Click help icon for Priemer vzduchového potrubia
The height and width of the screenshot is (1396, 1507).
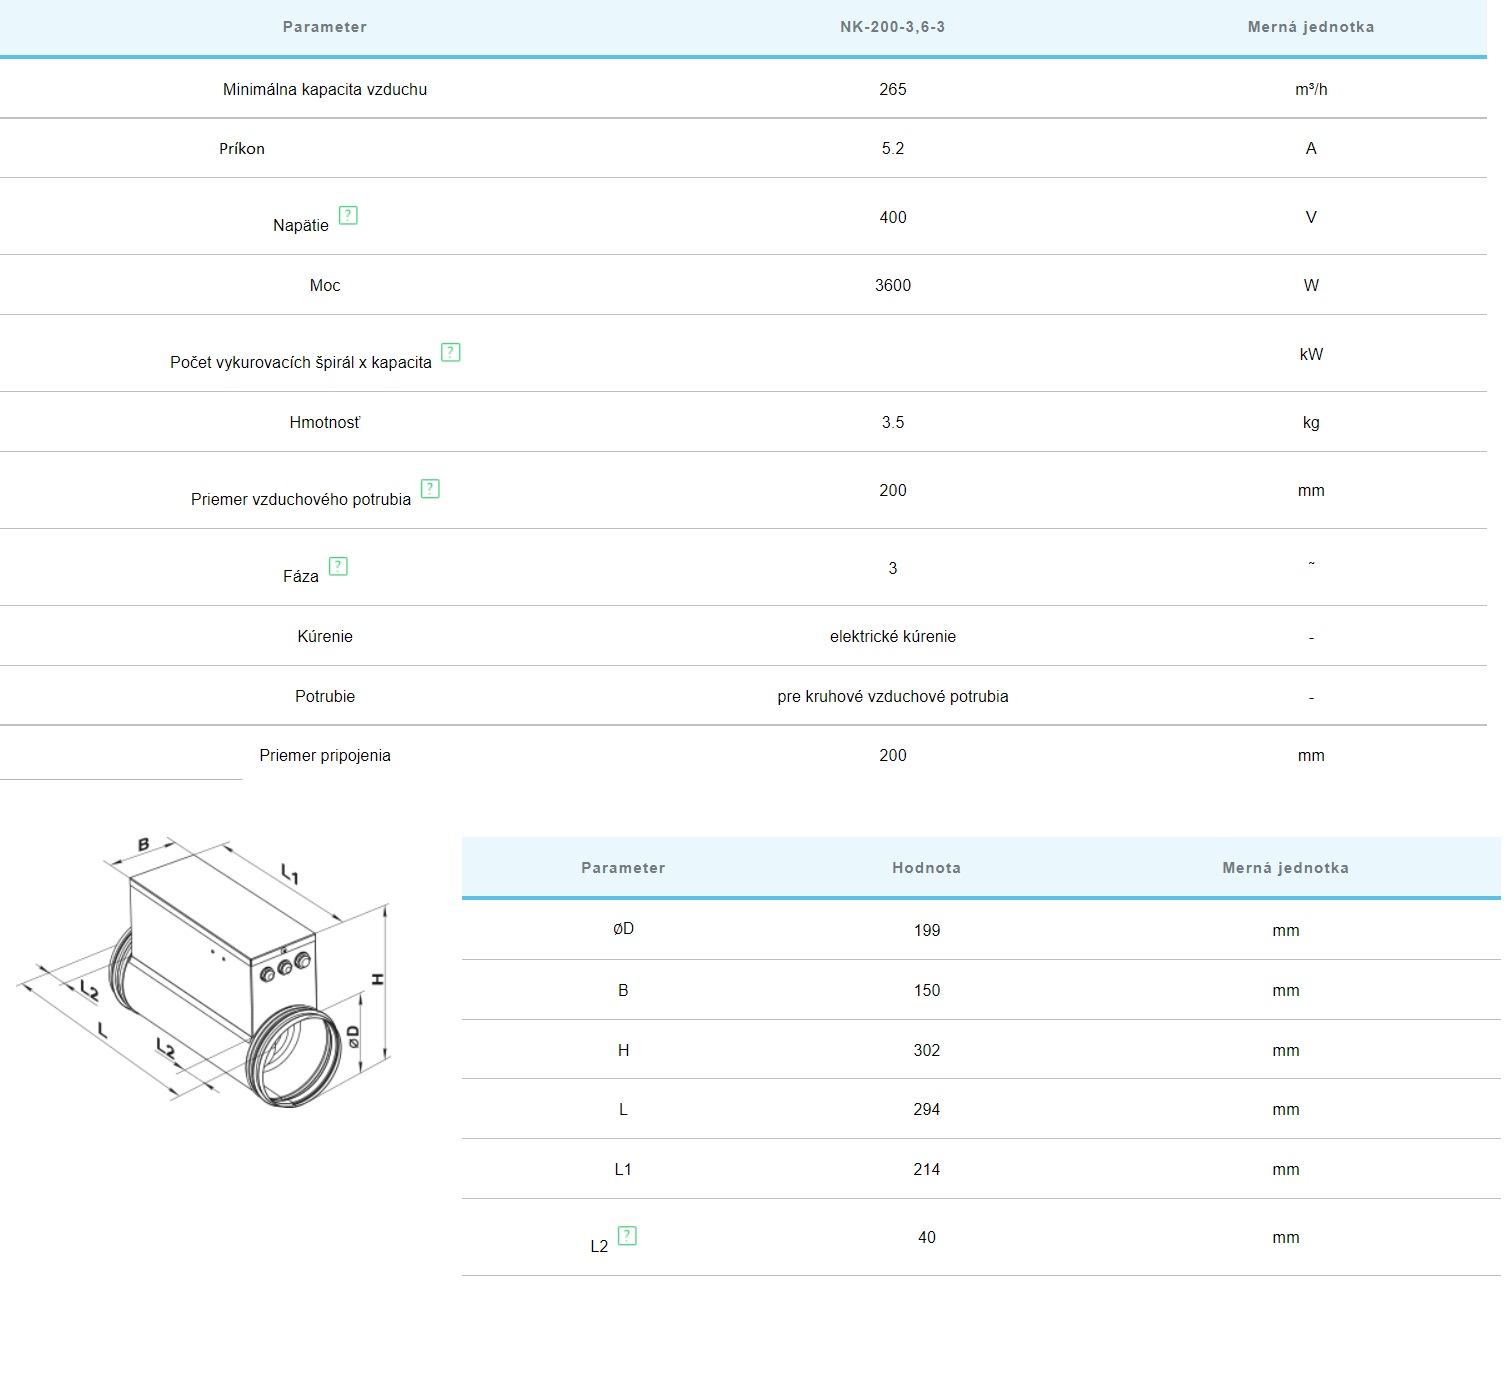(x=430, y=489)
